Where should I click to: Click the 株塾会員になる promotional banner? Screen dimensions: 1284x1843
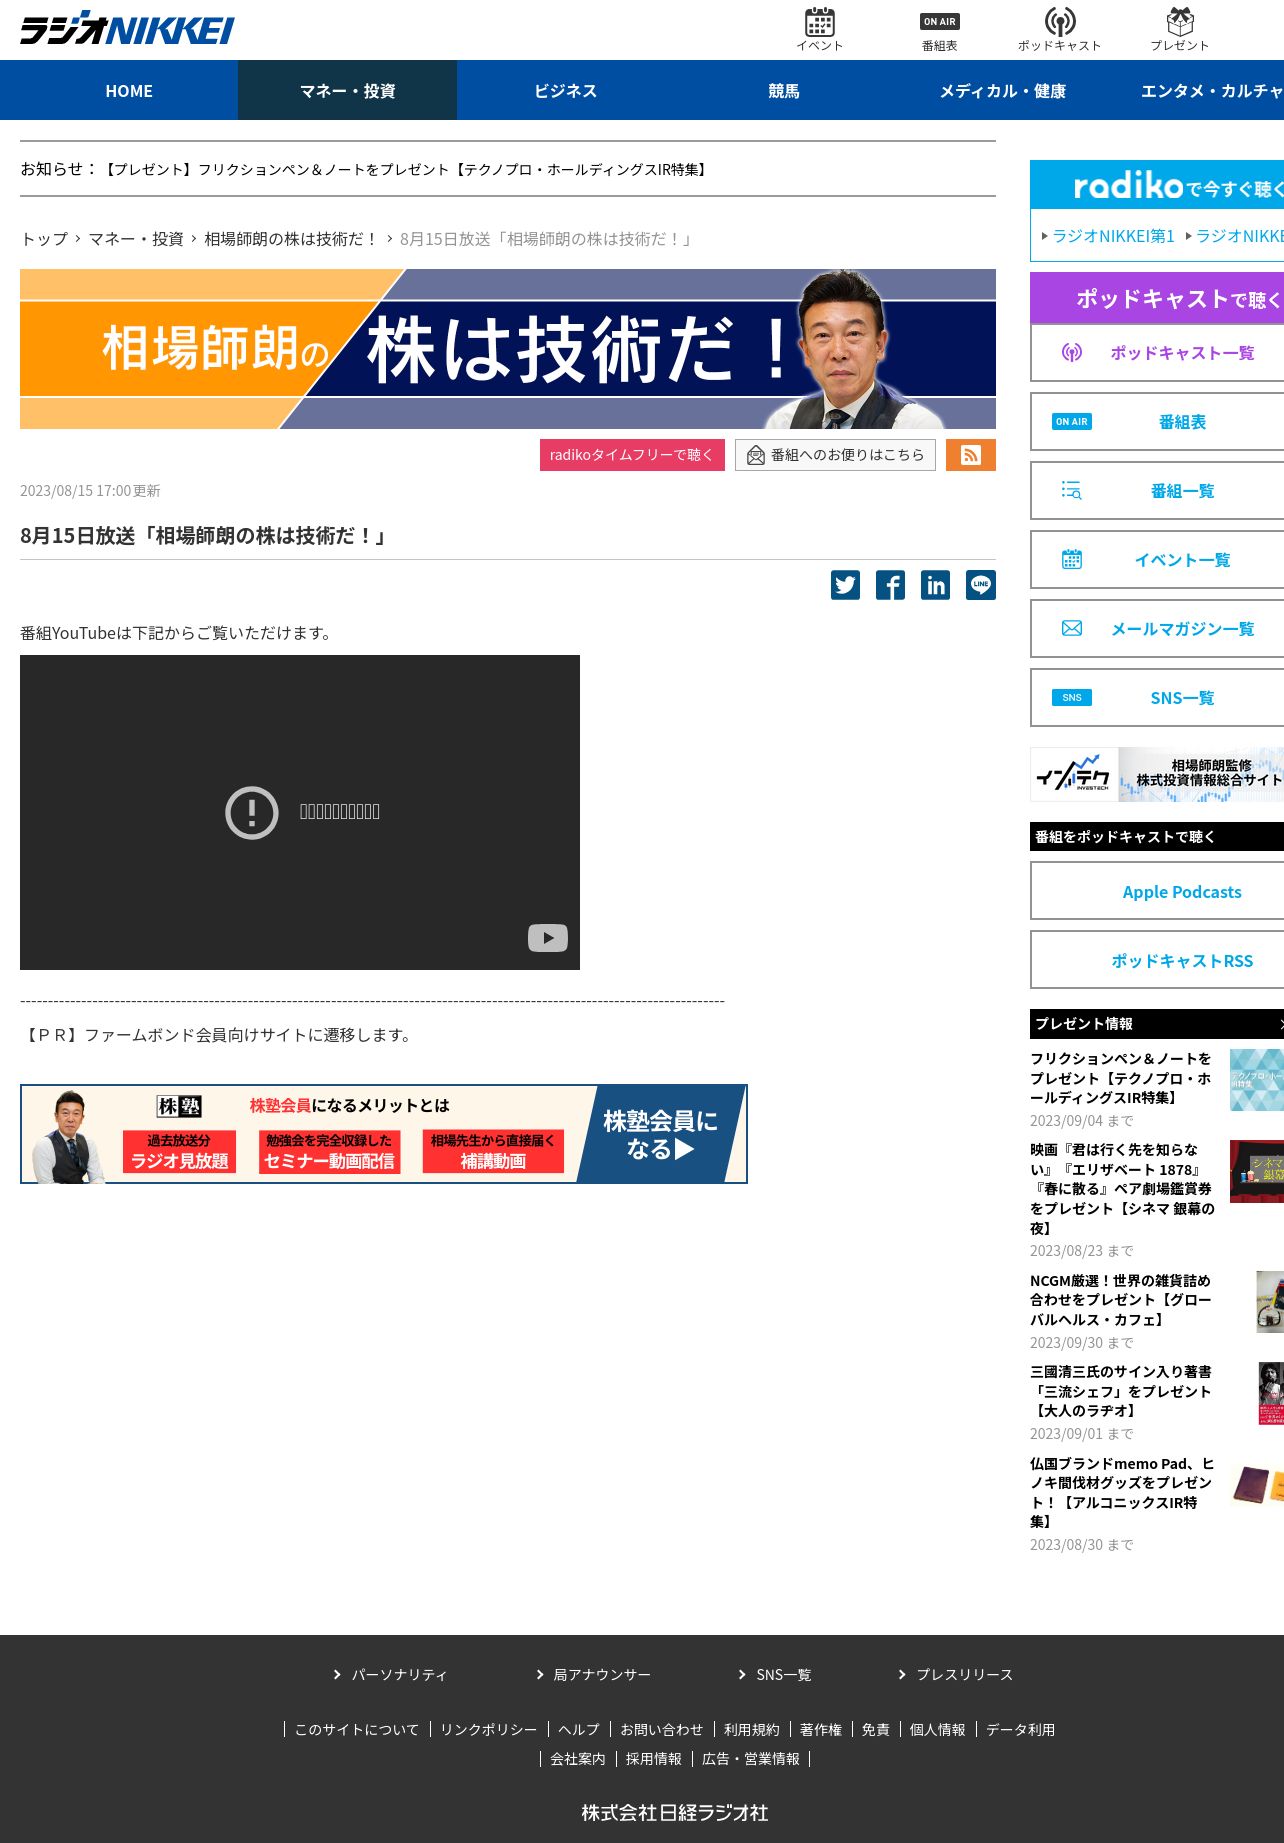[384, 1134]
